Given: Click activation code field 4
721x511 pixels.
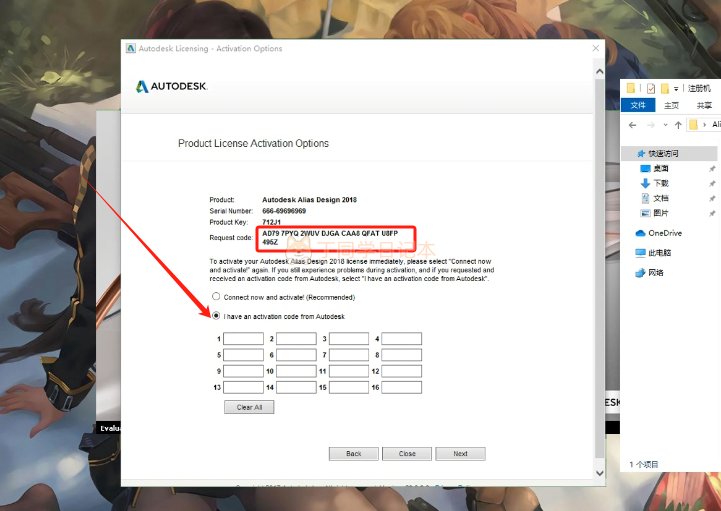Looking at the screenshot, I should pyautogui.click(x=401, y=339).
